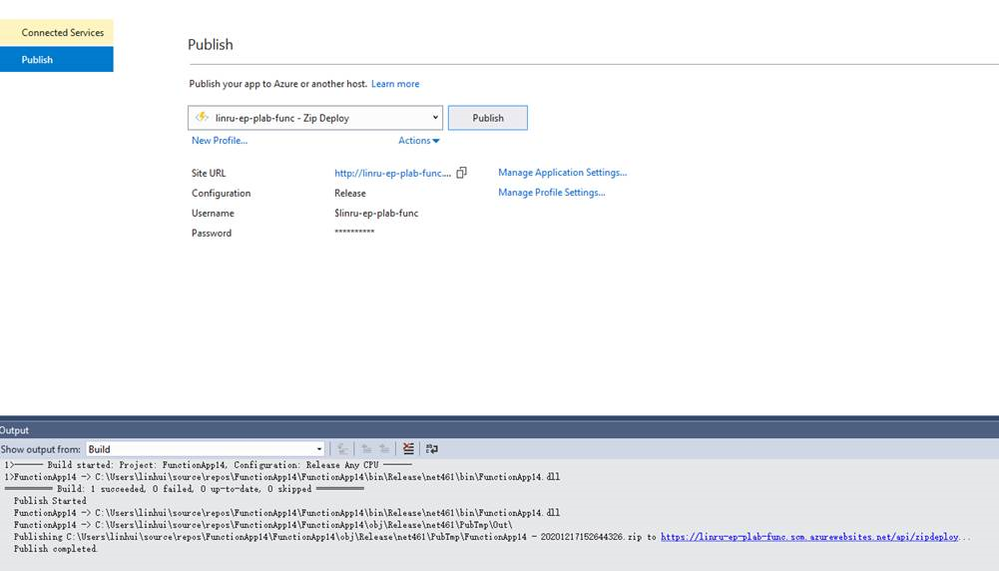Click the 'Site URL' label

208,173
